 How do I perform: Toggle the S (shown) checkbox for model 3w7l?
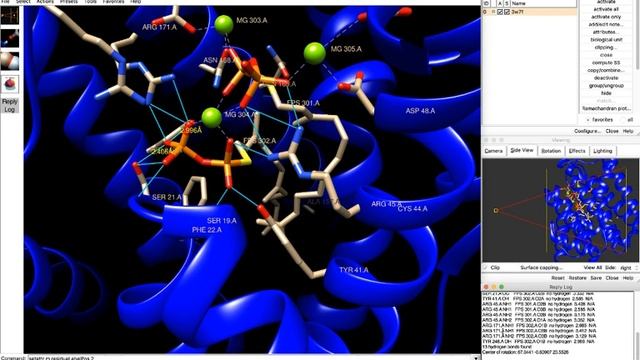pyautogui.click(x=507, y=12)
